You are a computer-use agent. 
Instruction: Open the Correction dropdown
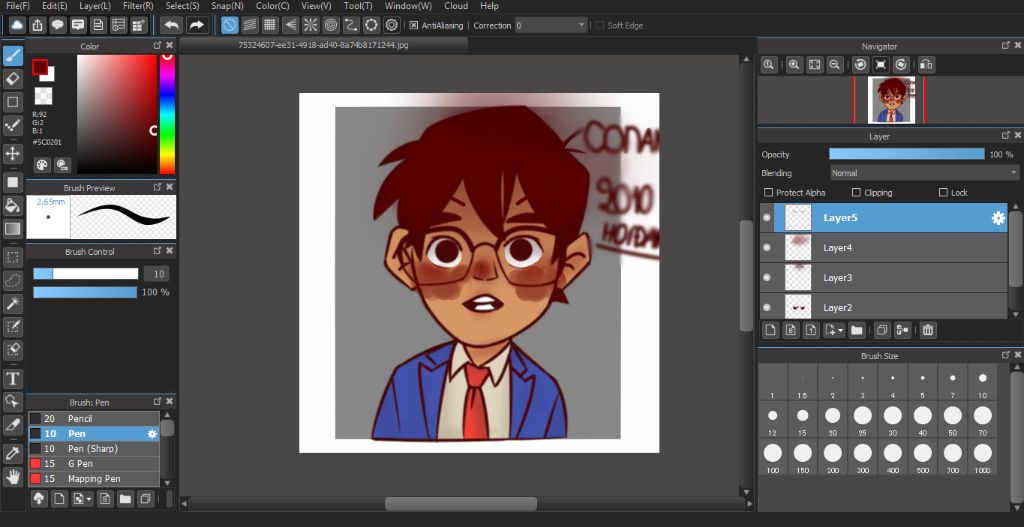pos(551,25)
